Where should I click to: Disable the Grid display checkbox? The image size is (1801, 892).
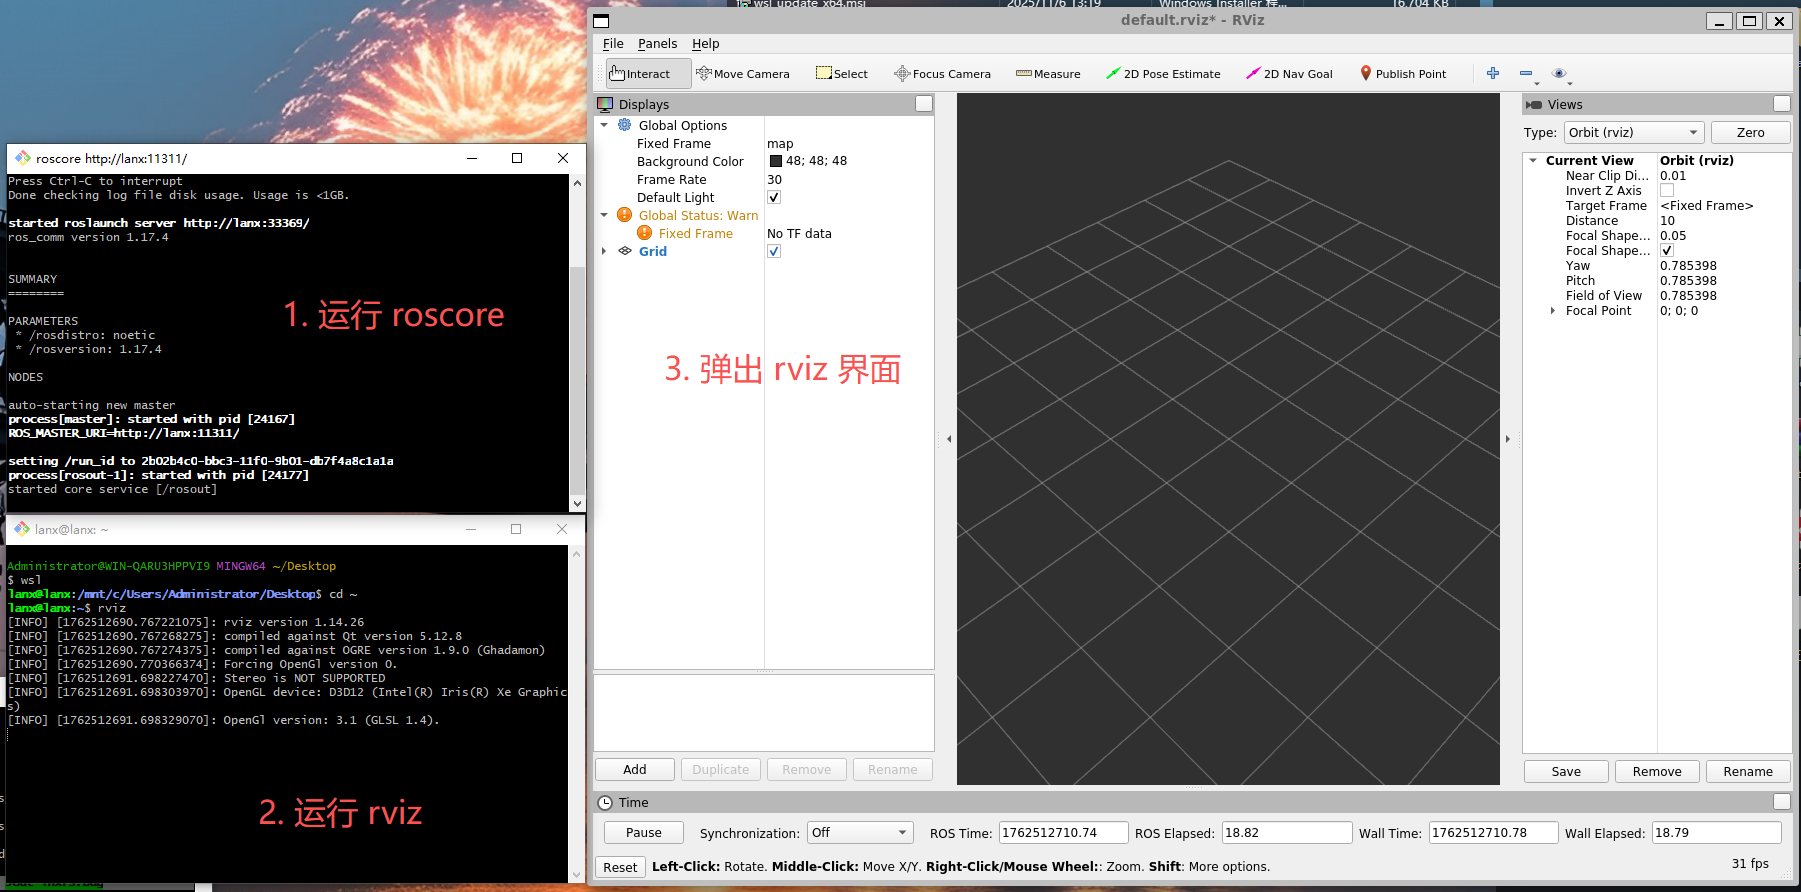[x=774, y=251]
